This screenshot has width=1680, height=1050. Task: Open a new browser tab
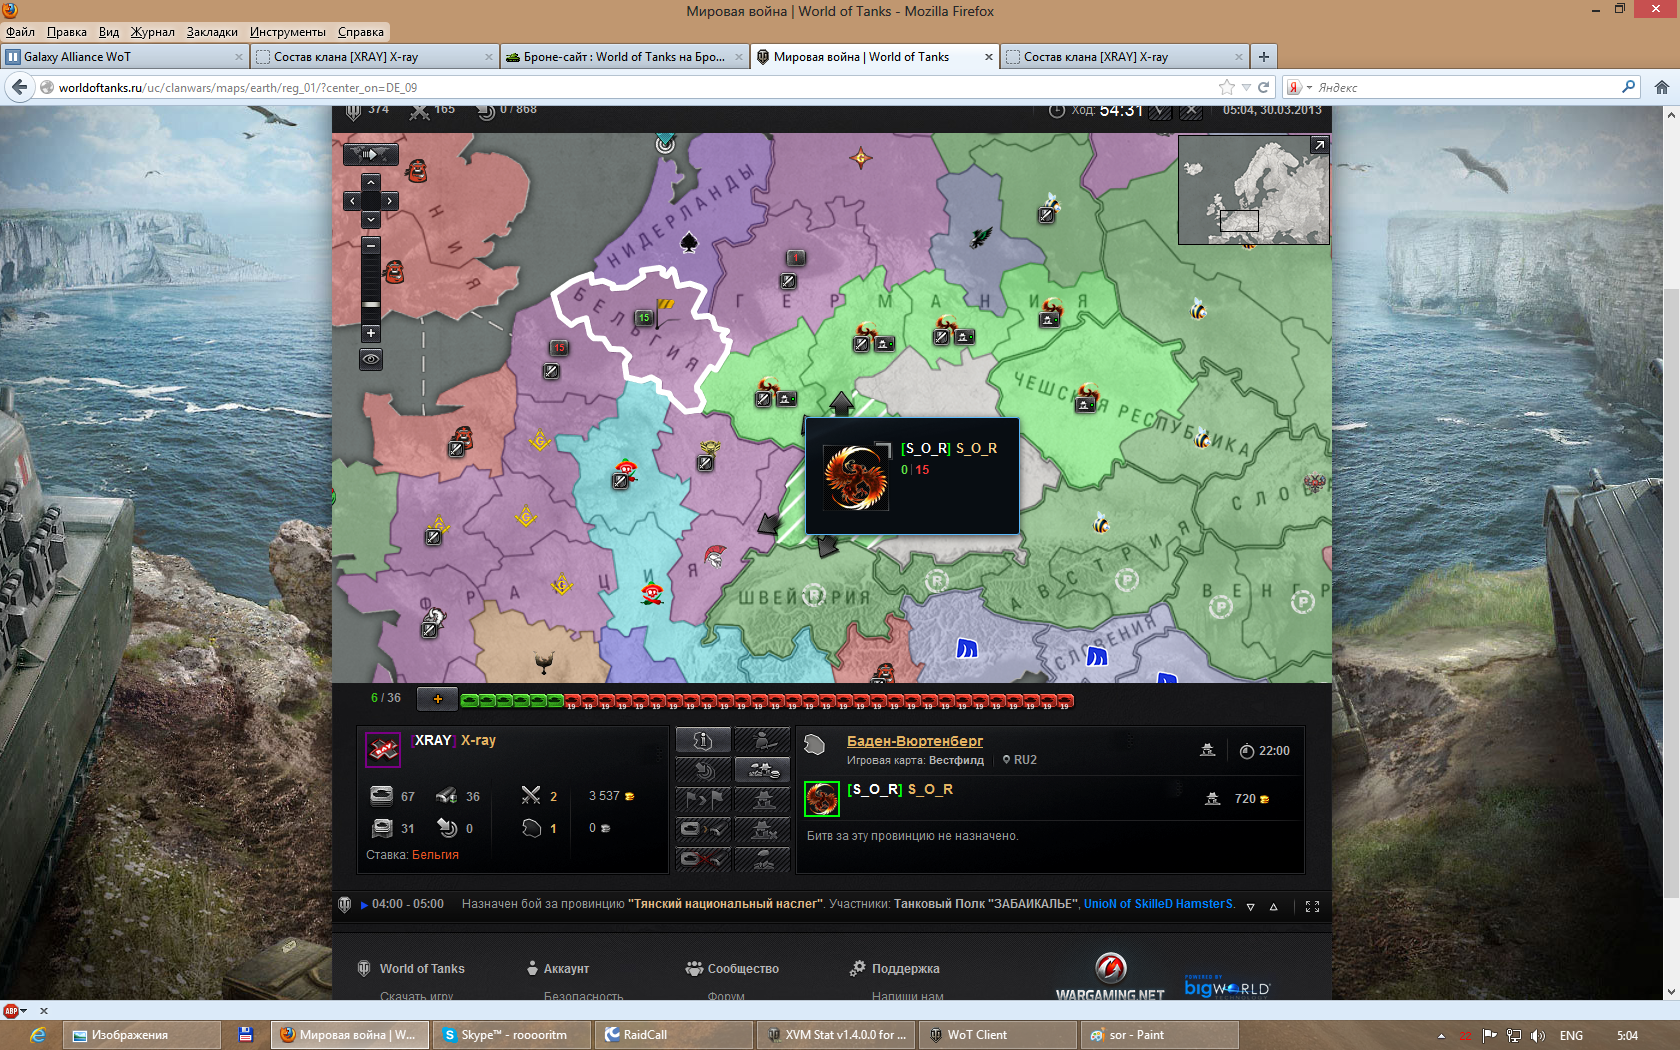coord(1264,57)
